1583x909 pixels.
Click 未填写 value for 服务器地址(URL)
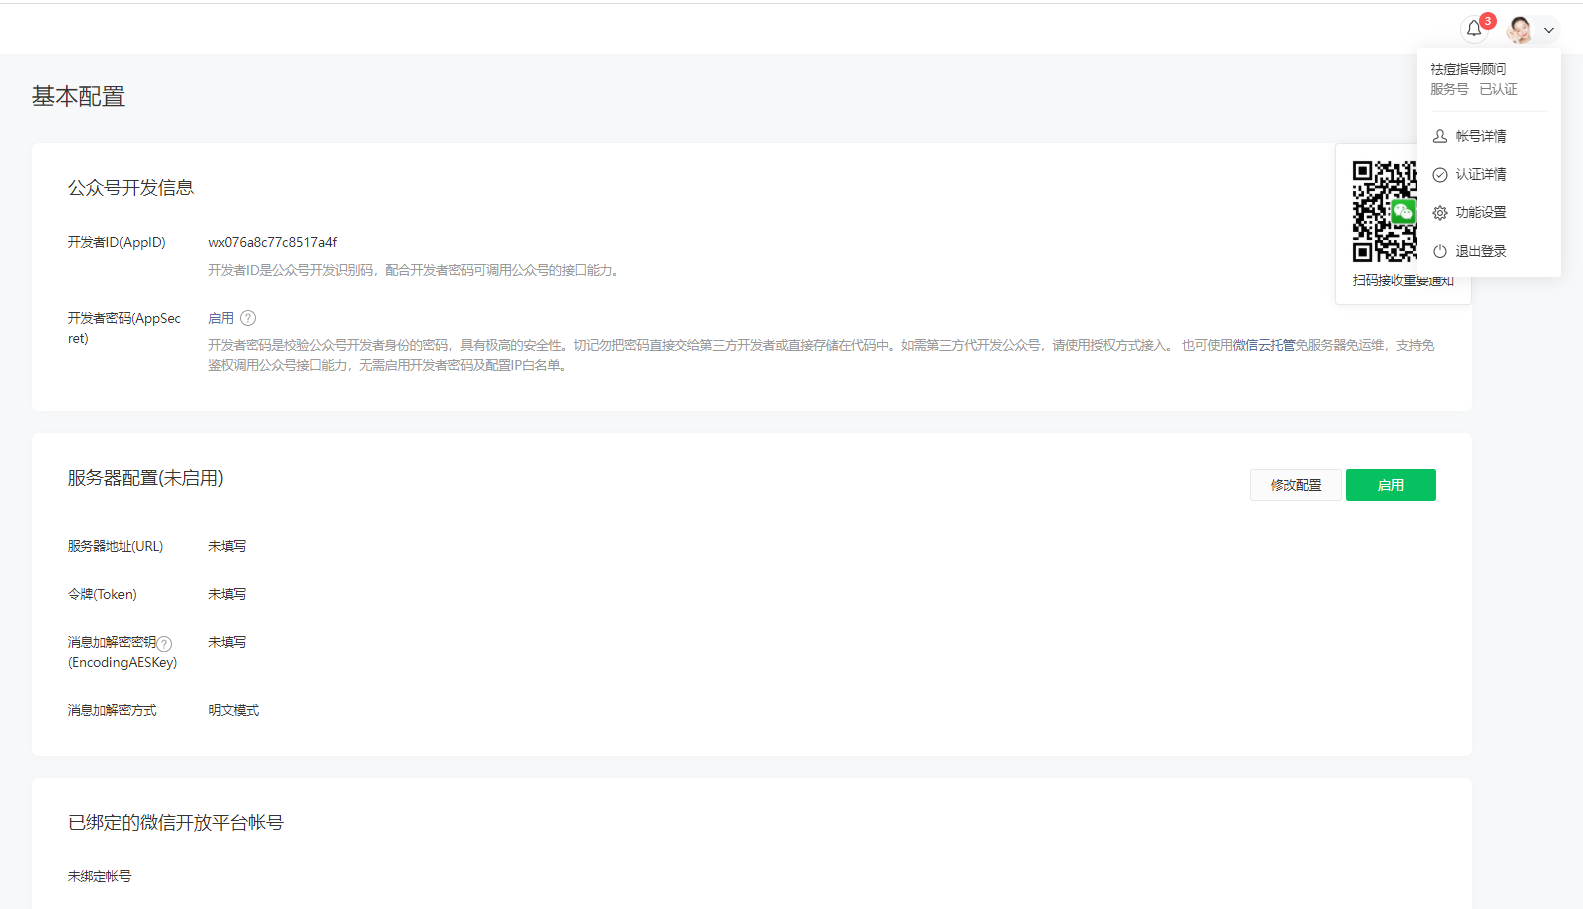click(x=227, y=546)
